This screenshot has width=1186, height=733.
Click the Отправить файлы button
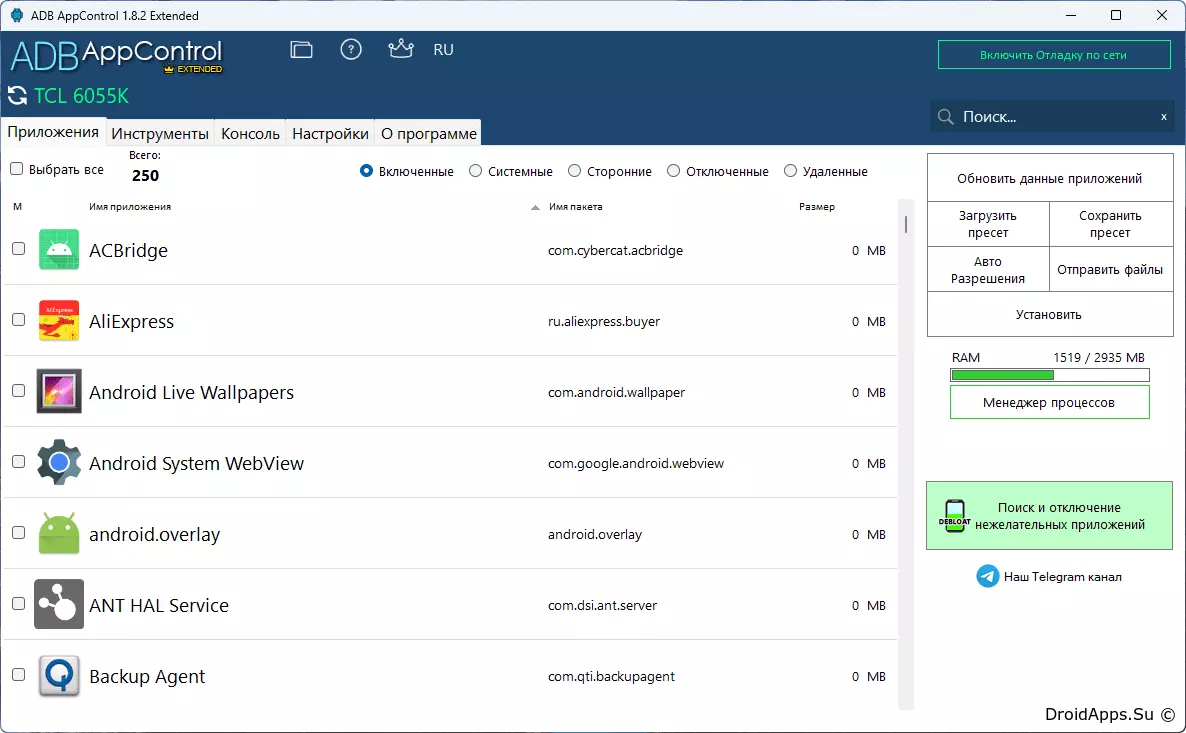1110,269
